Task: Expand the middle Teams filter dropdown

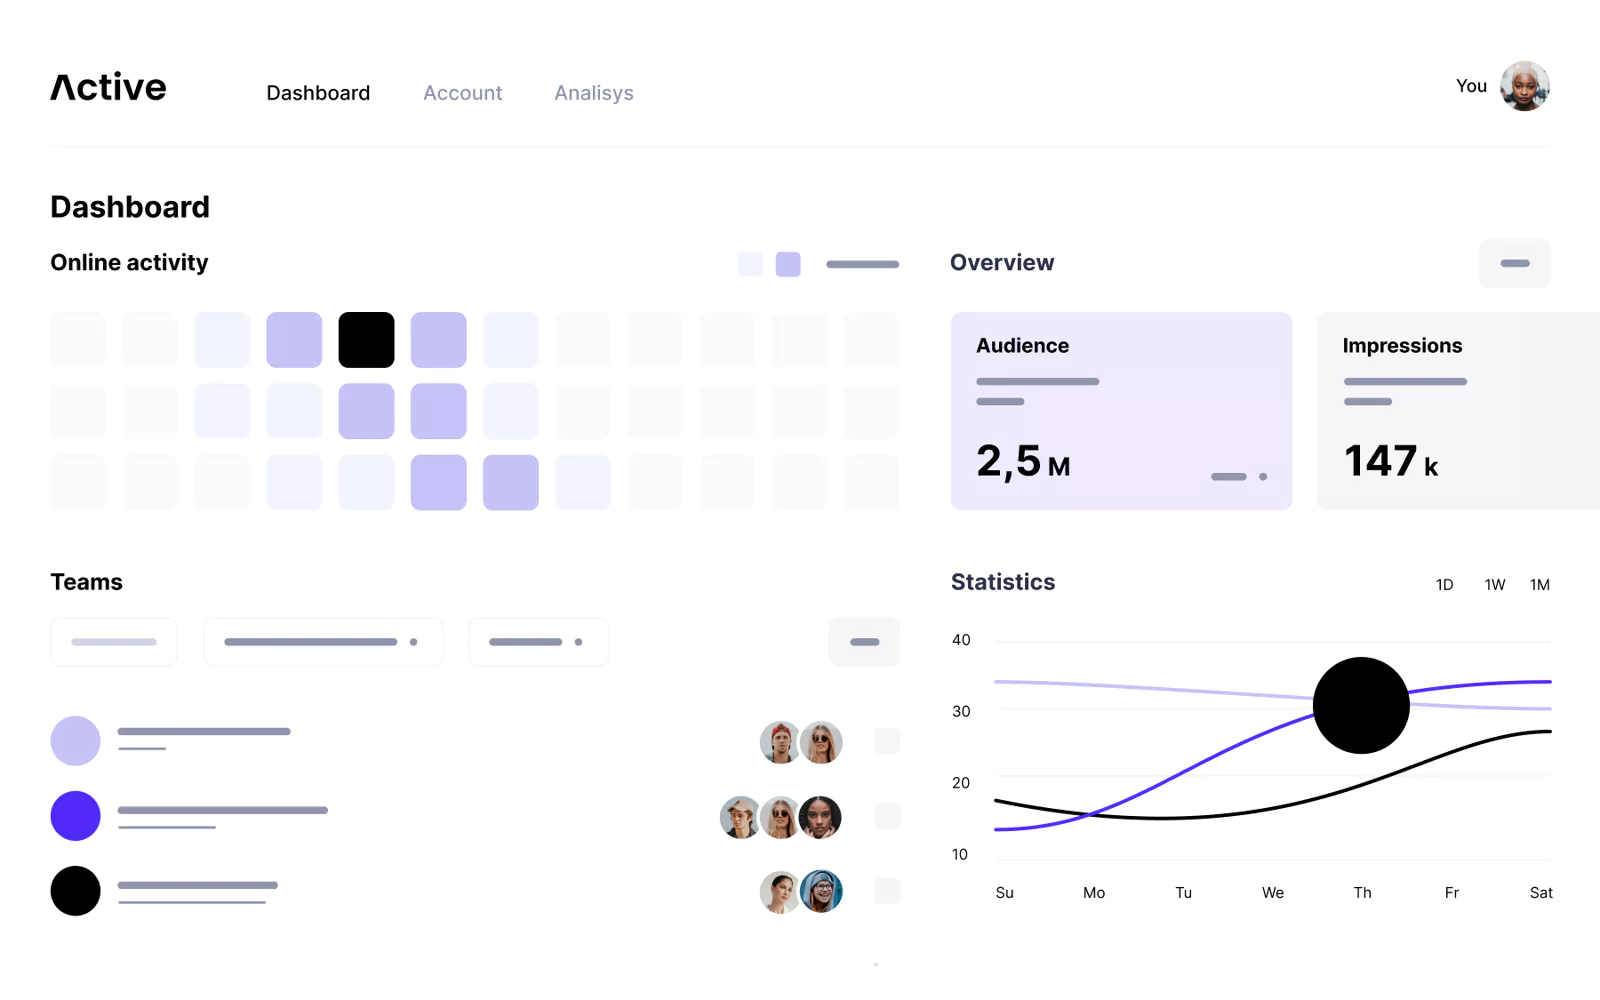Action: 322,642
